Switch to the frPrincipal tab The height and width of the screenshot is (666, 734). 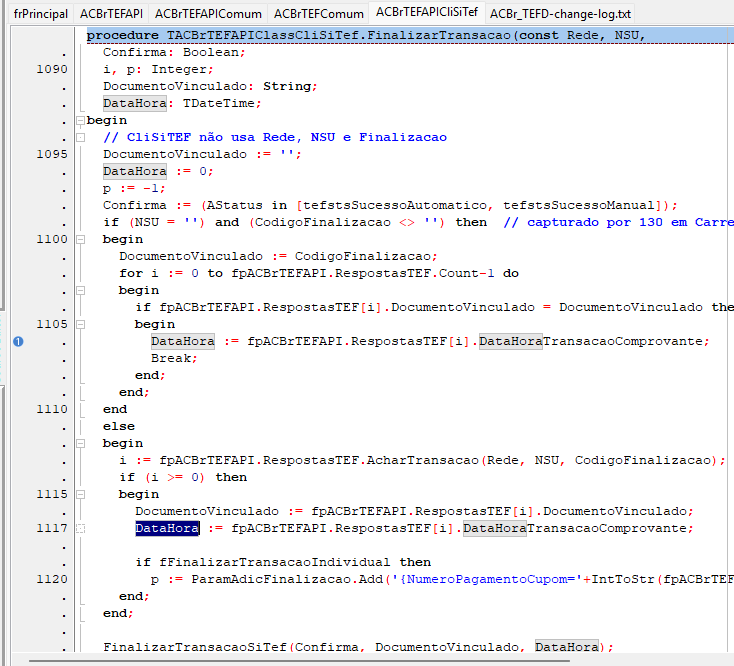[x=41, y=14]
